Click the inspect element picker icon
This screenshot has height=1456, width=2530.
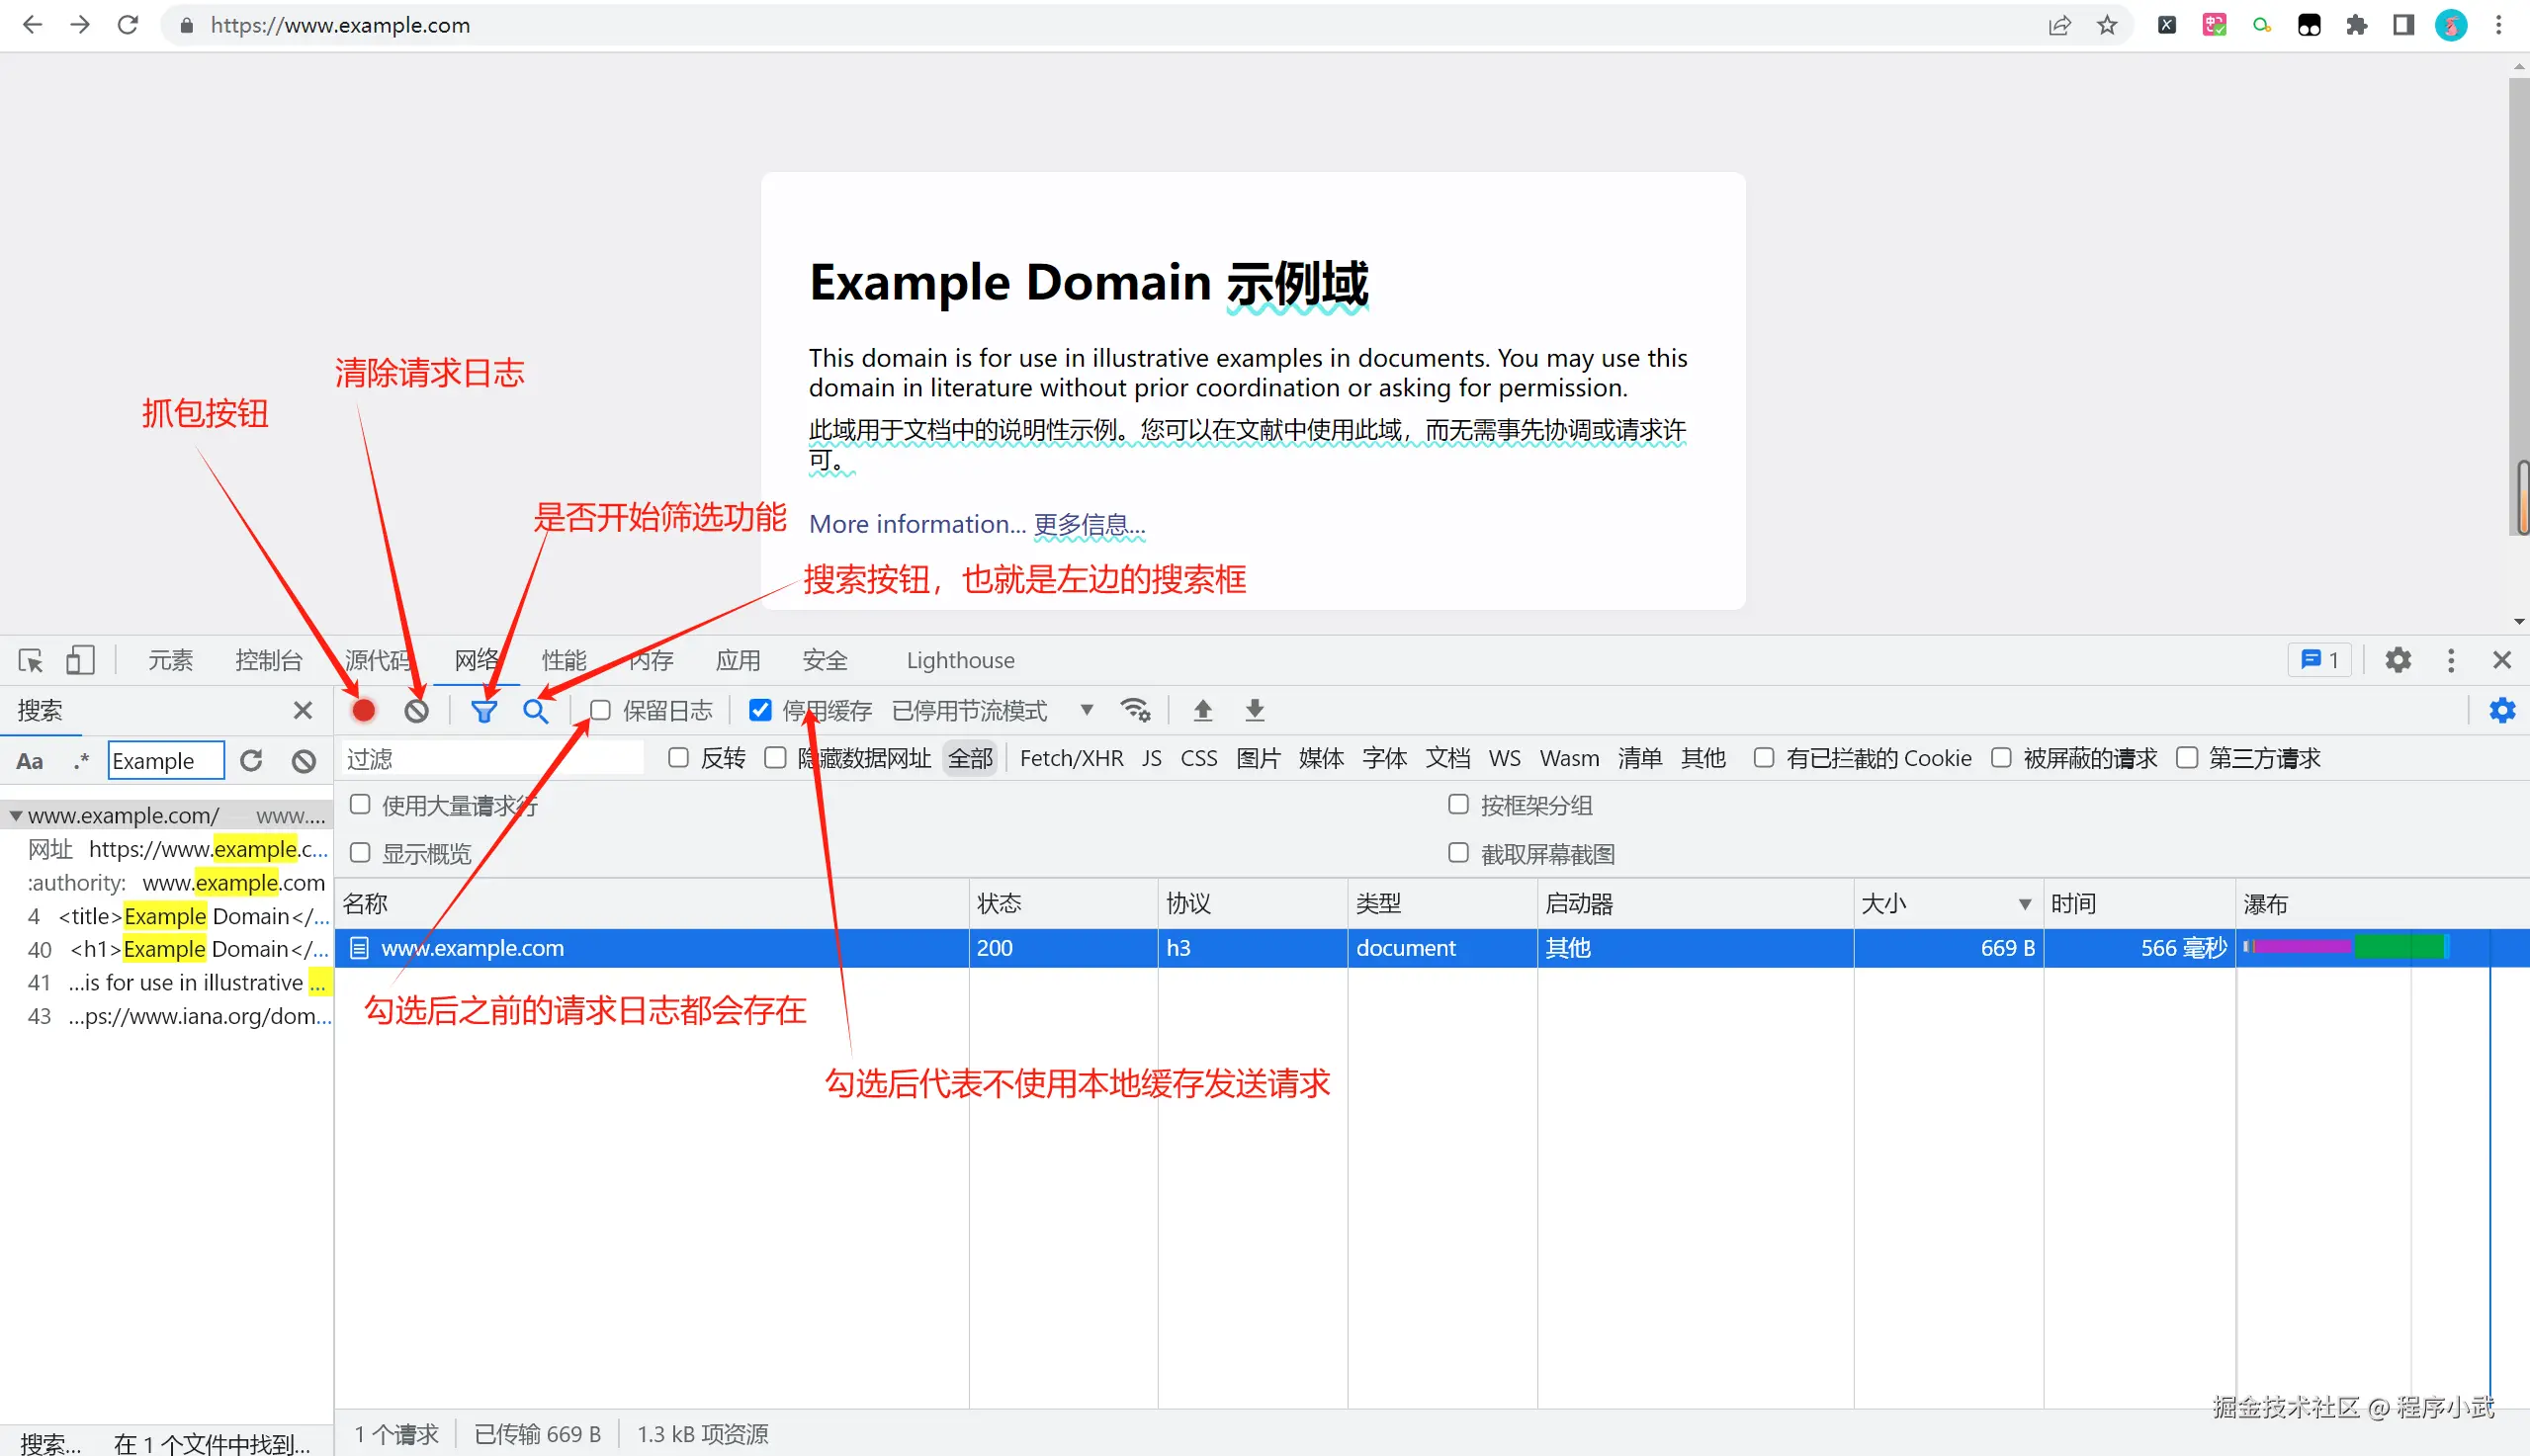pyautogui.click(x=30, y=660)
